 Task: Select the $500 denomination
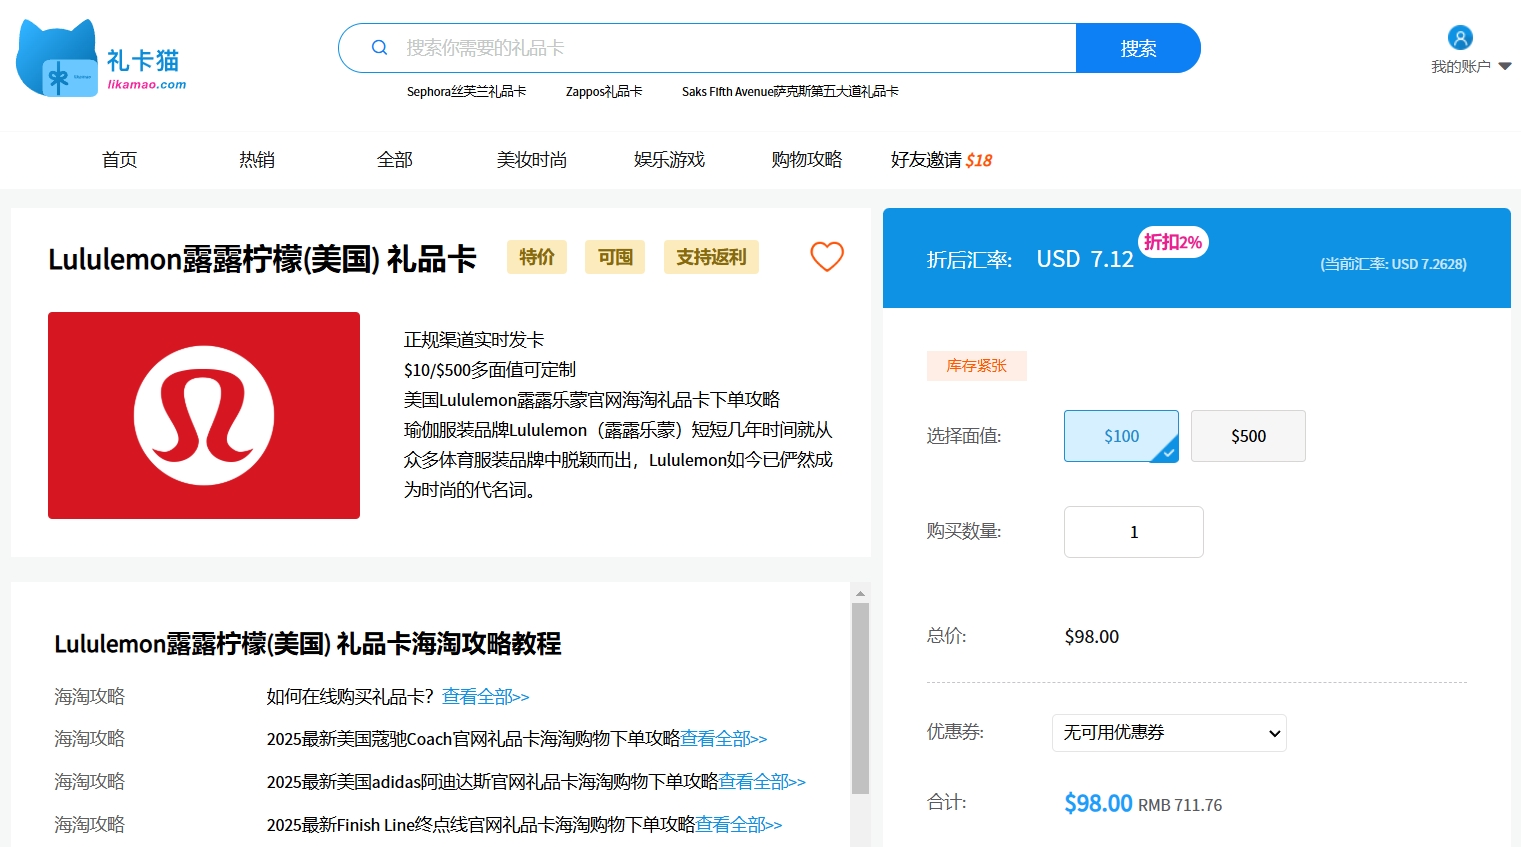tap(1248, 436)
